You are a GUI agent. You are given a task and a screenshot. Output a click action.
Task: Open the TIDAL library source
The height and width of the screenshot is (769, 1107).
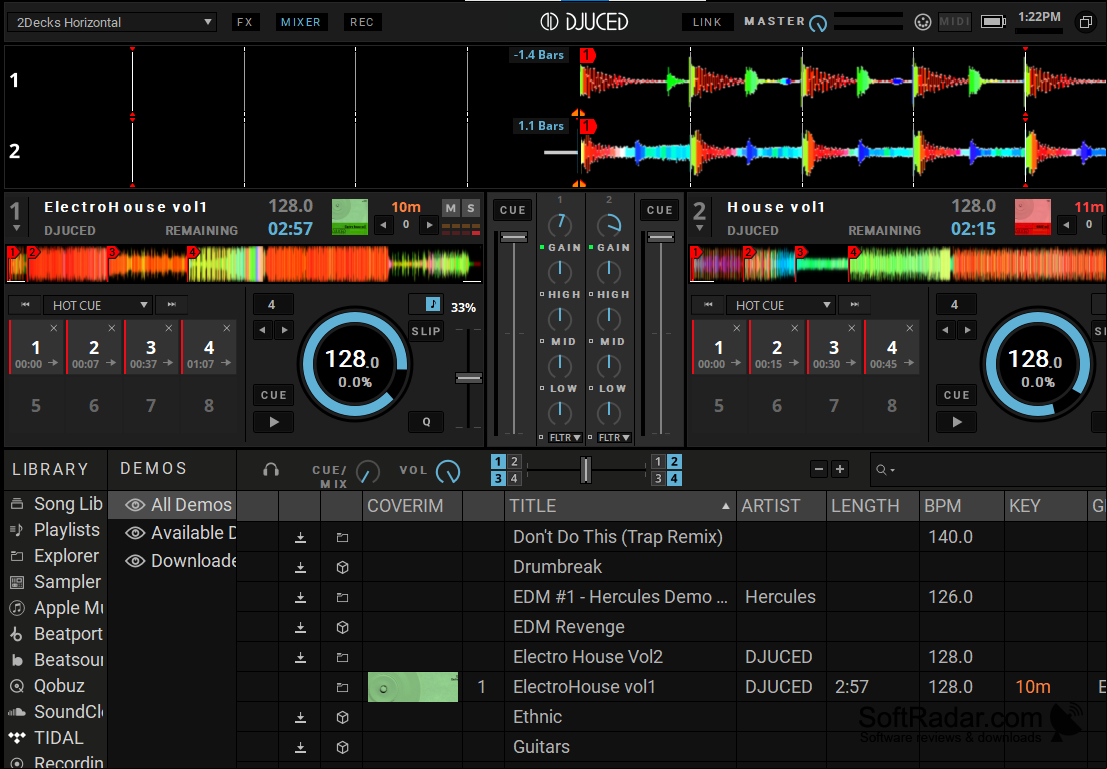47,738
